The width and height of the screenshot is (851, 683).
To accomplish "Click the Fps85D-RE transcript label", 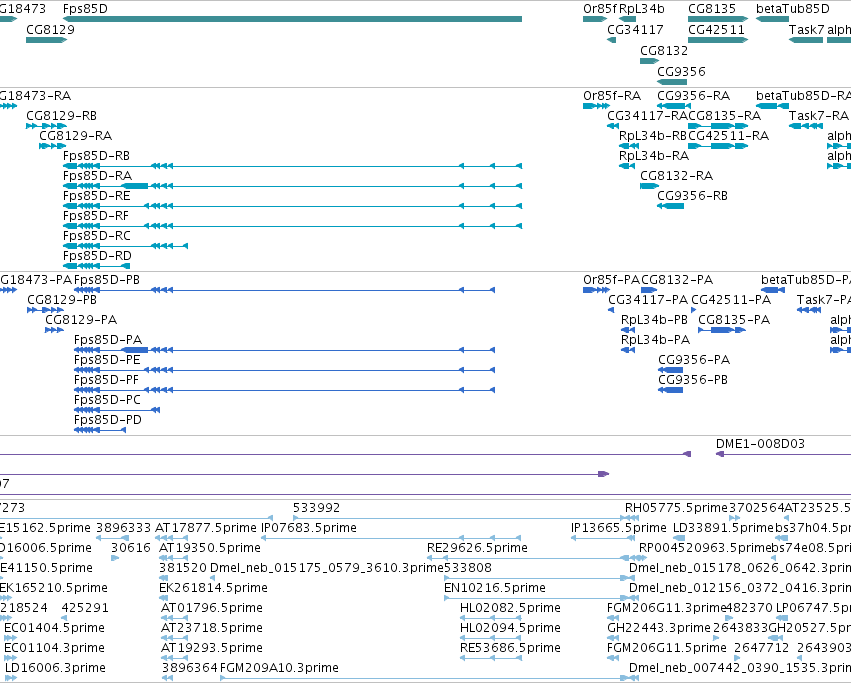I will (97, 197).
